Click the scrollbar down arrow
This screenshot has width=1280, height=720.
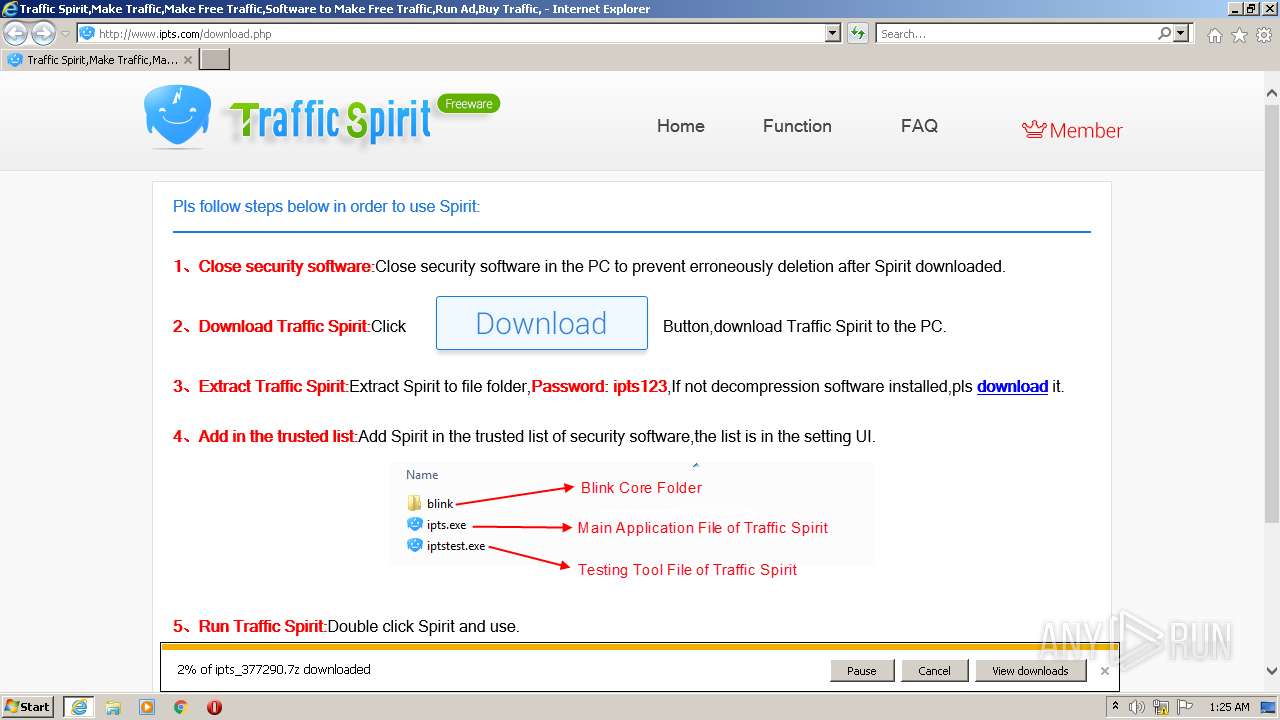tap(1272, 672)
